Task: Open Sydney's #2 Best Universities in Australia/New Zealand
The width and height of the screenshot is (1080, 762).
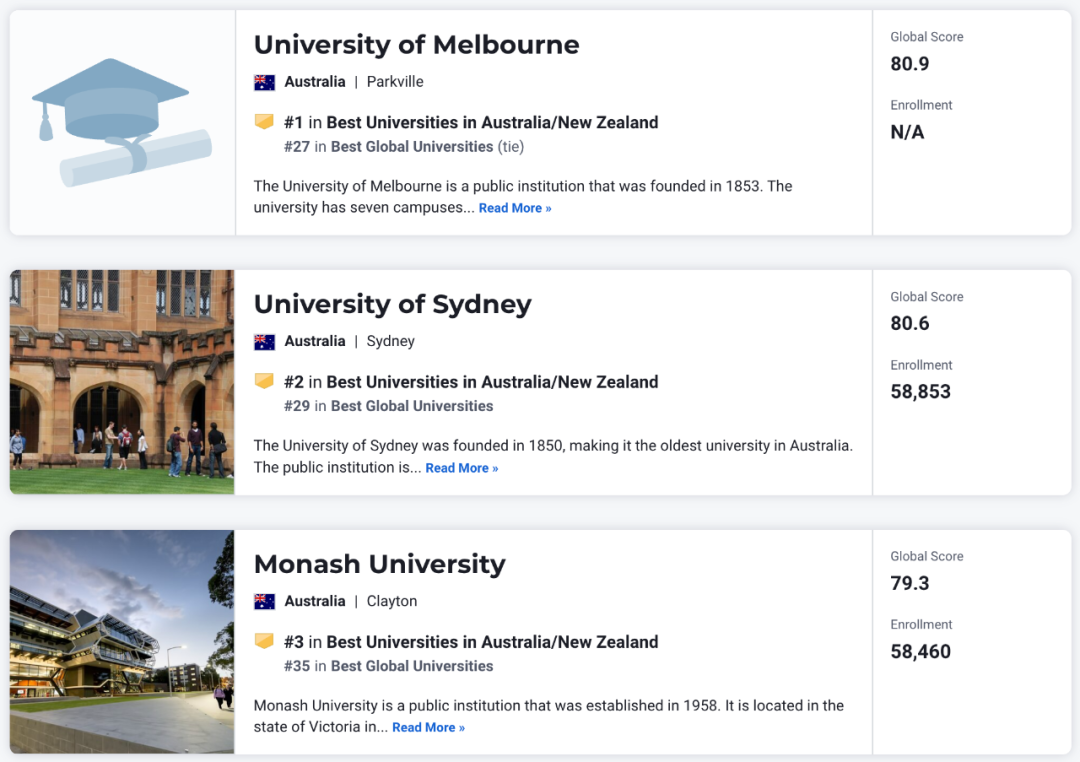Action: pos(471,382)
